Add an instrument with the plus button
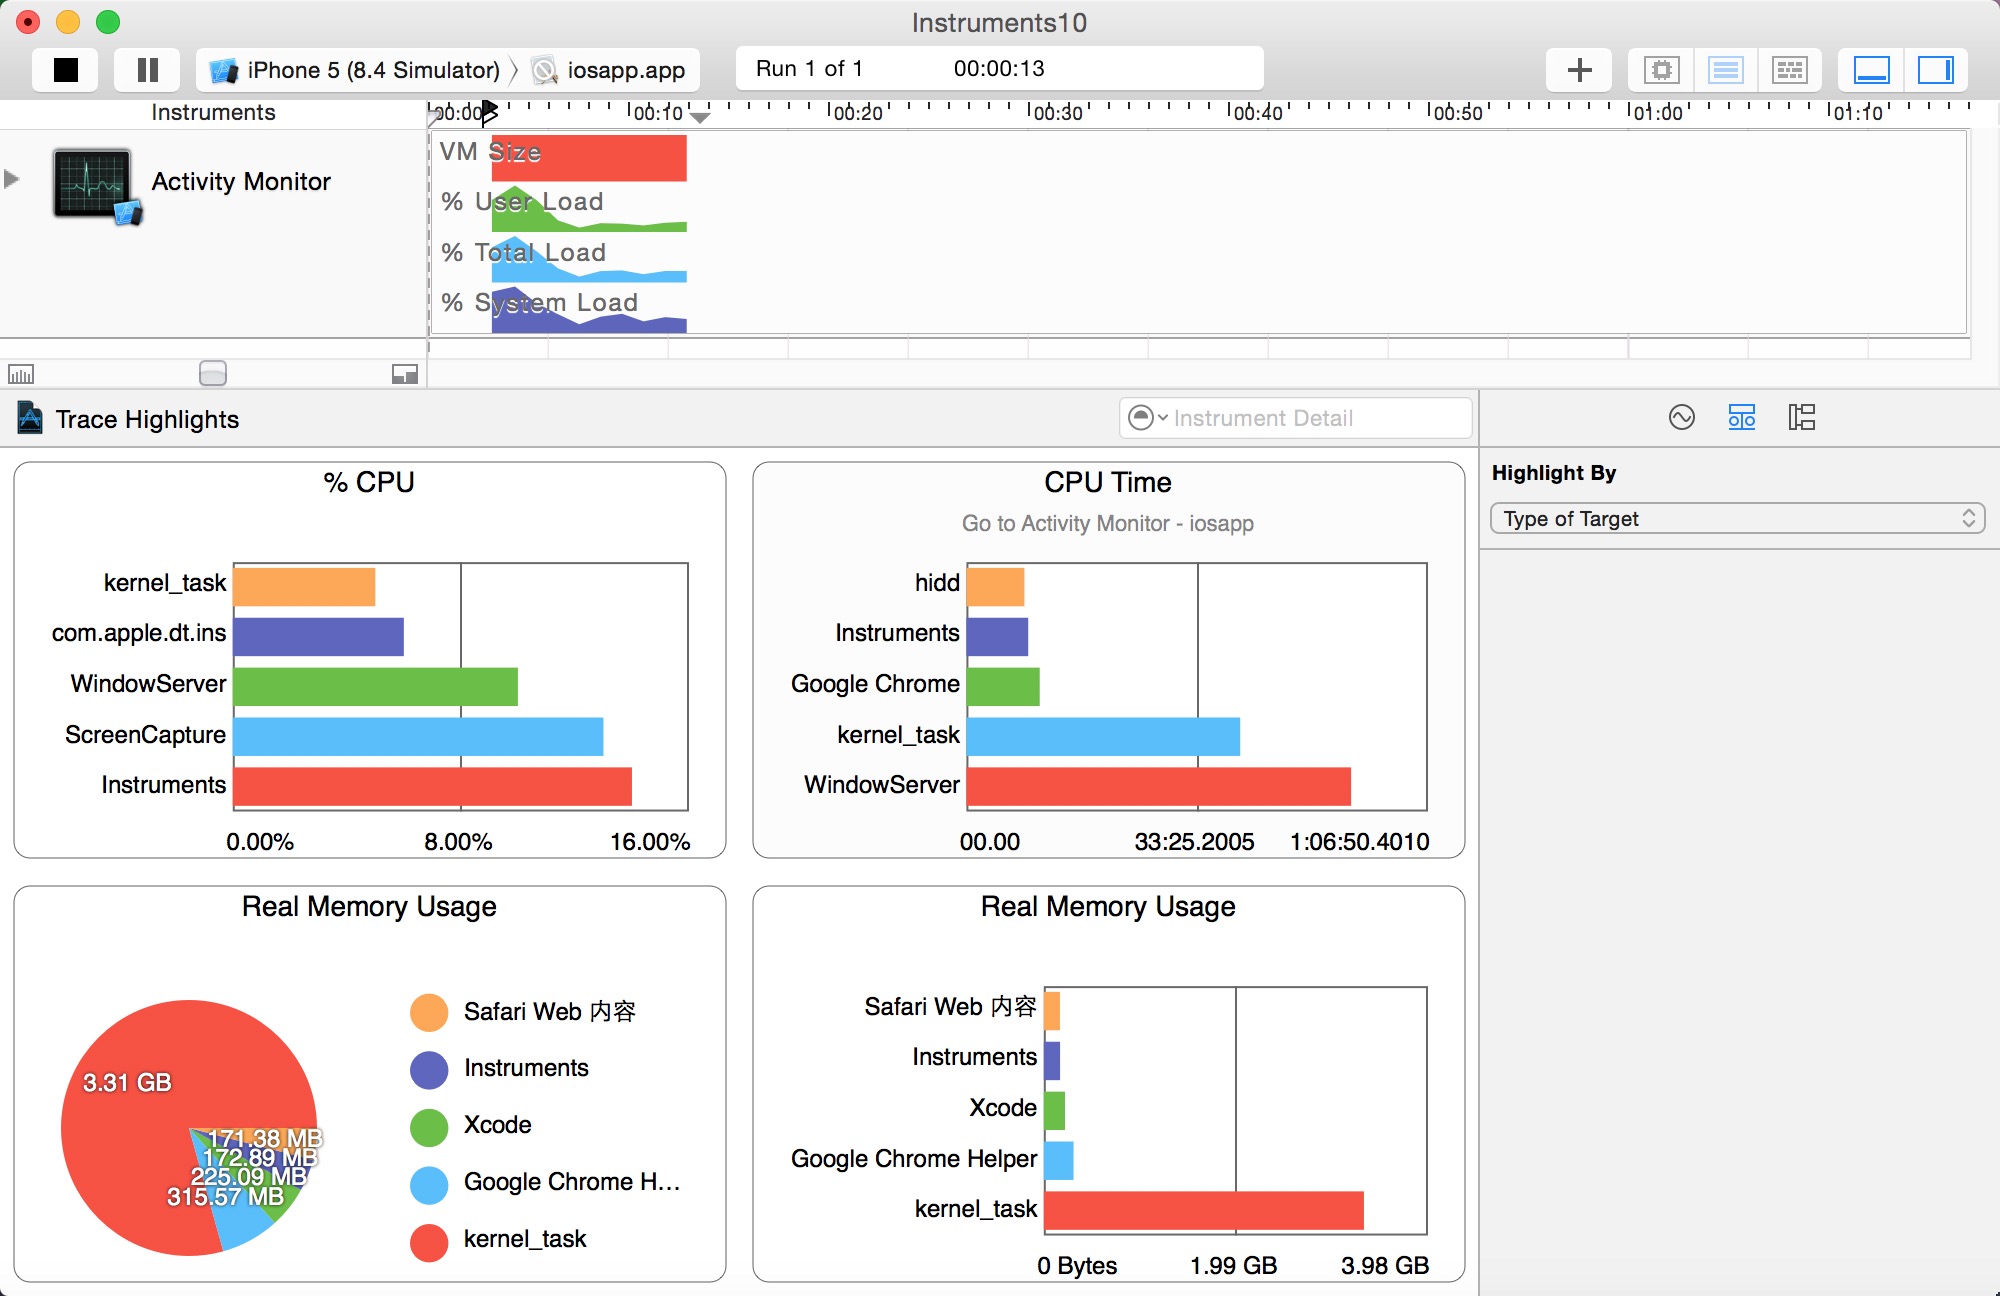 pos(1579,70)
